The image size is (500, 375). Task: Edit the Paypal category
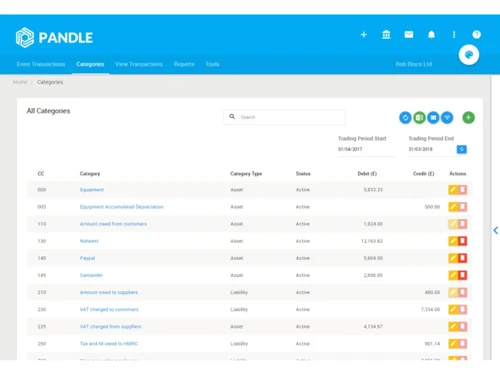pos(453,258)
